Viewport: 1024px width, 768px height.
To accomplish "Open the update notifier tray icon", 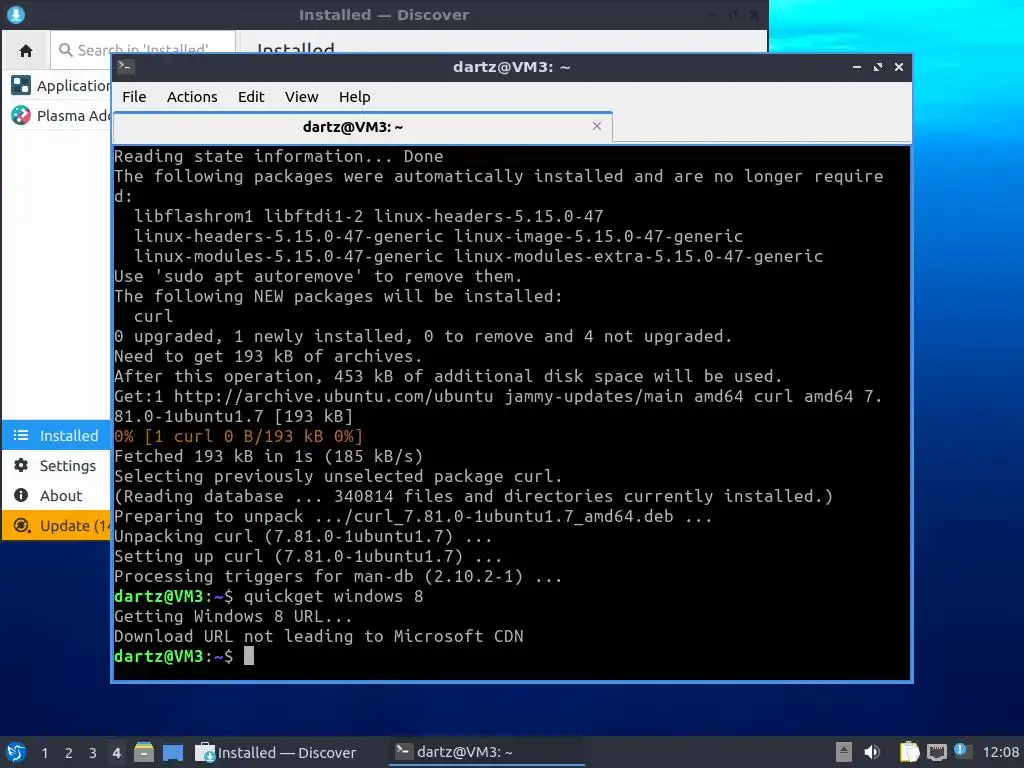I will click(x=961, y=751).
